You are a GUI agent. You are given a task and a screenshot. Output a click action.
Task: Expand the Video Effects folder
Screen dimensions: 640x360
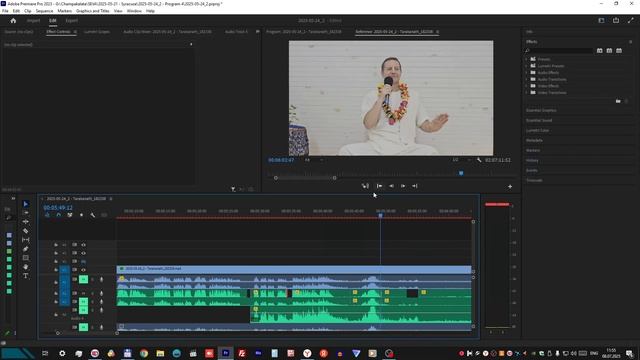(x=527, y=86)
